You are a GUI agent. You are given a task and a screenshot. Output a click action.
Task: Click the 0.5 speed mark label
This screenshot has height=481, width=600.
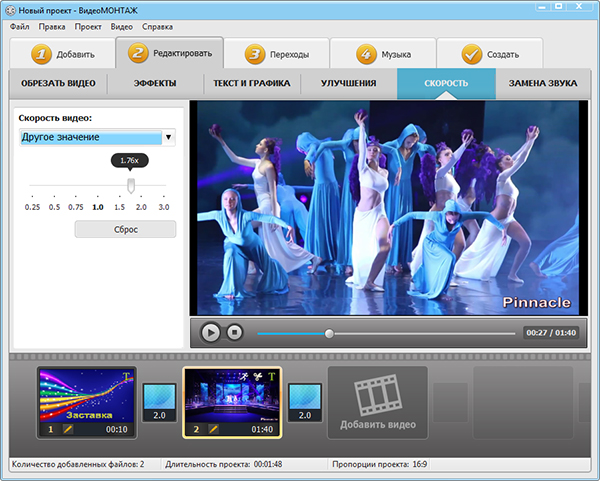[54, 207]
